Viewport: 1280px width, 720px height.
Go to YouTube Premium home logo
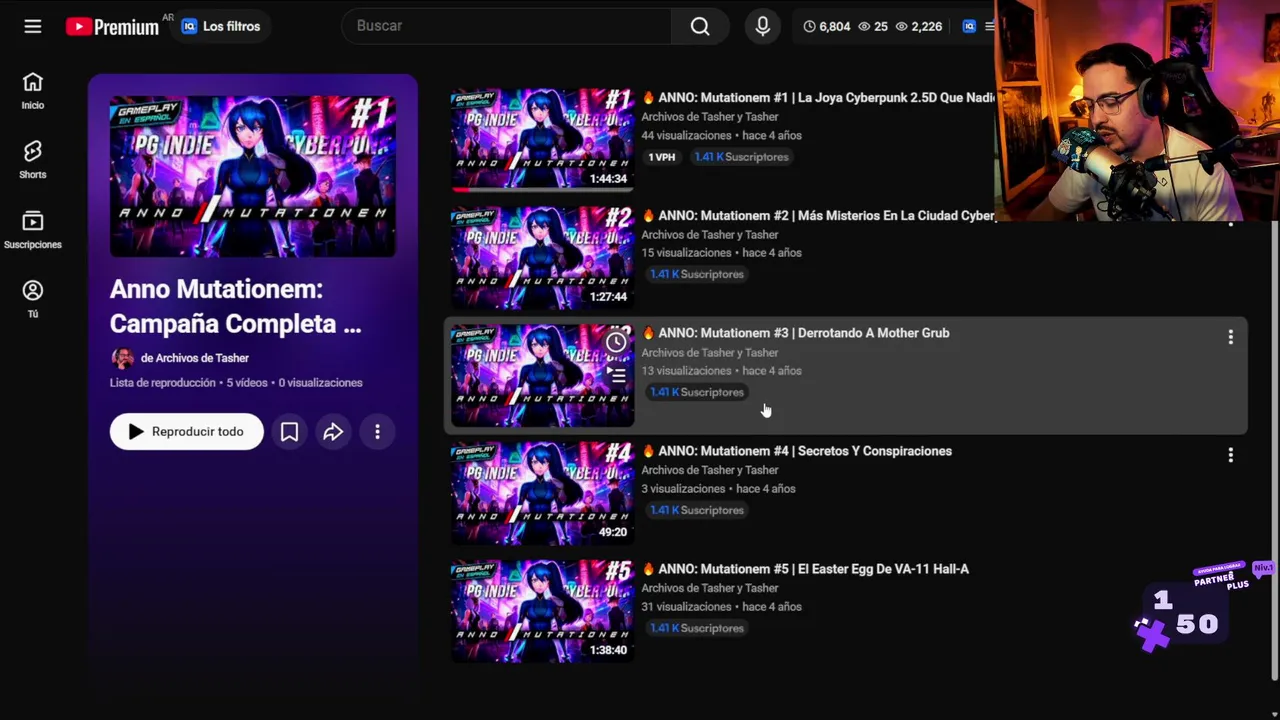[112, 27]
